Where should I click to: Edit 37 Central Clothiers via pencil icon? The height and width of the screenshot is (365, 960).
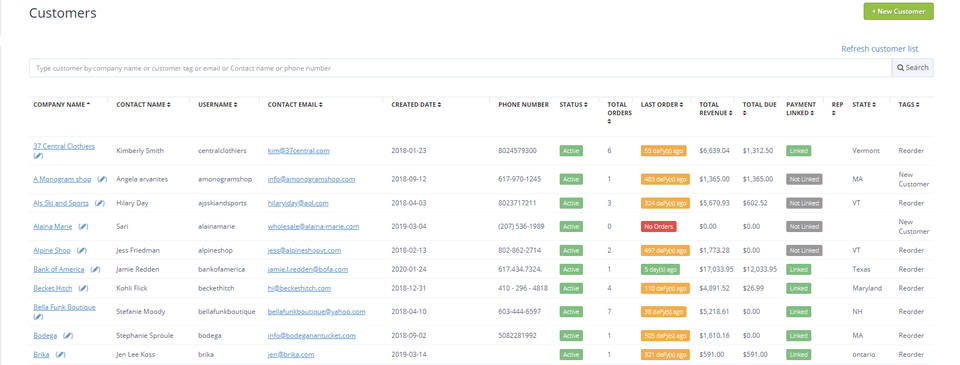click(x=38, y=156)
